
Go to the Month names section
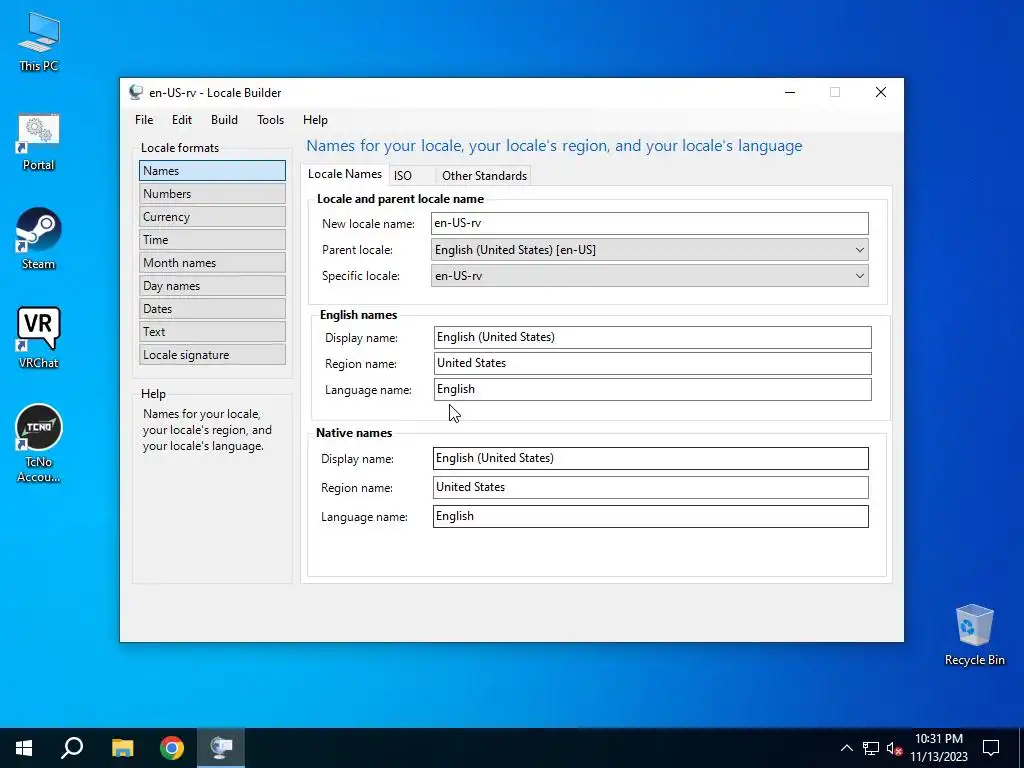click(212, 263)
